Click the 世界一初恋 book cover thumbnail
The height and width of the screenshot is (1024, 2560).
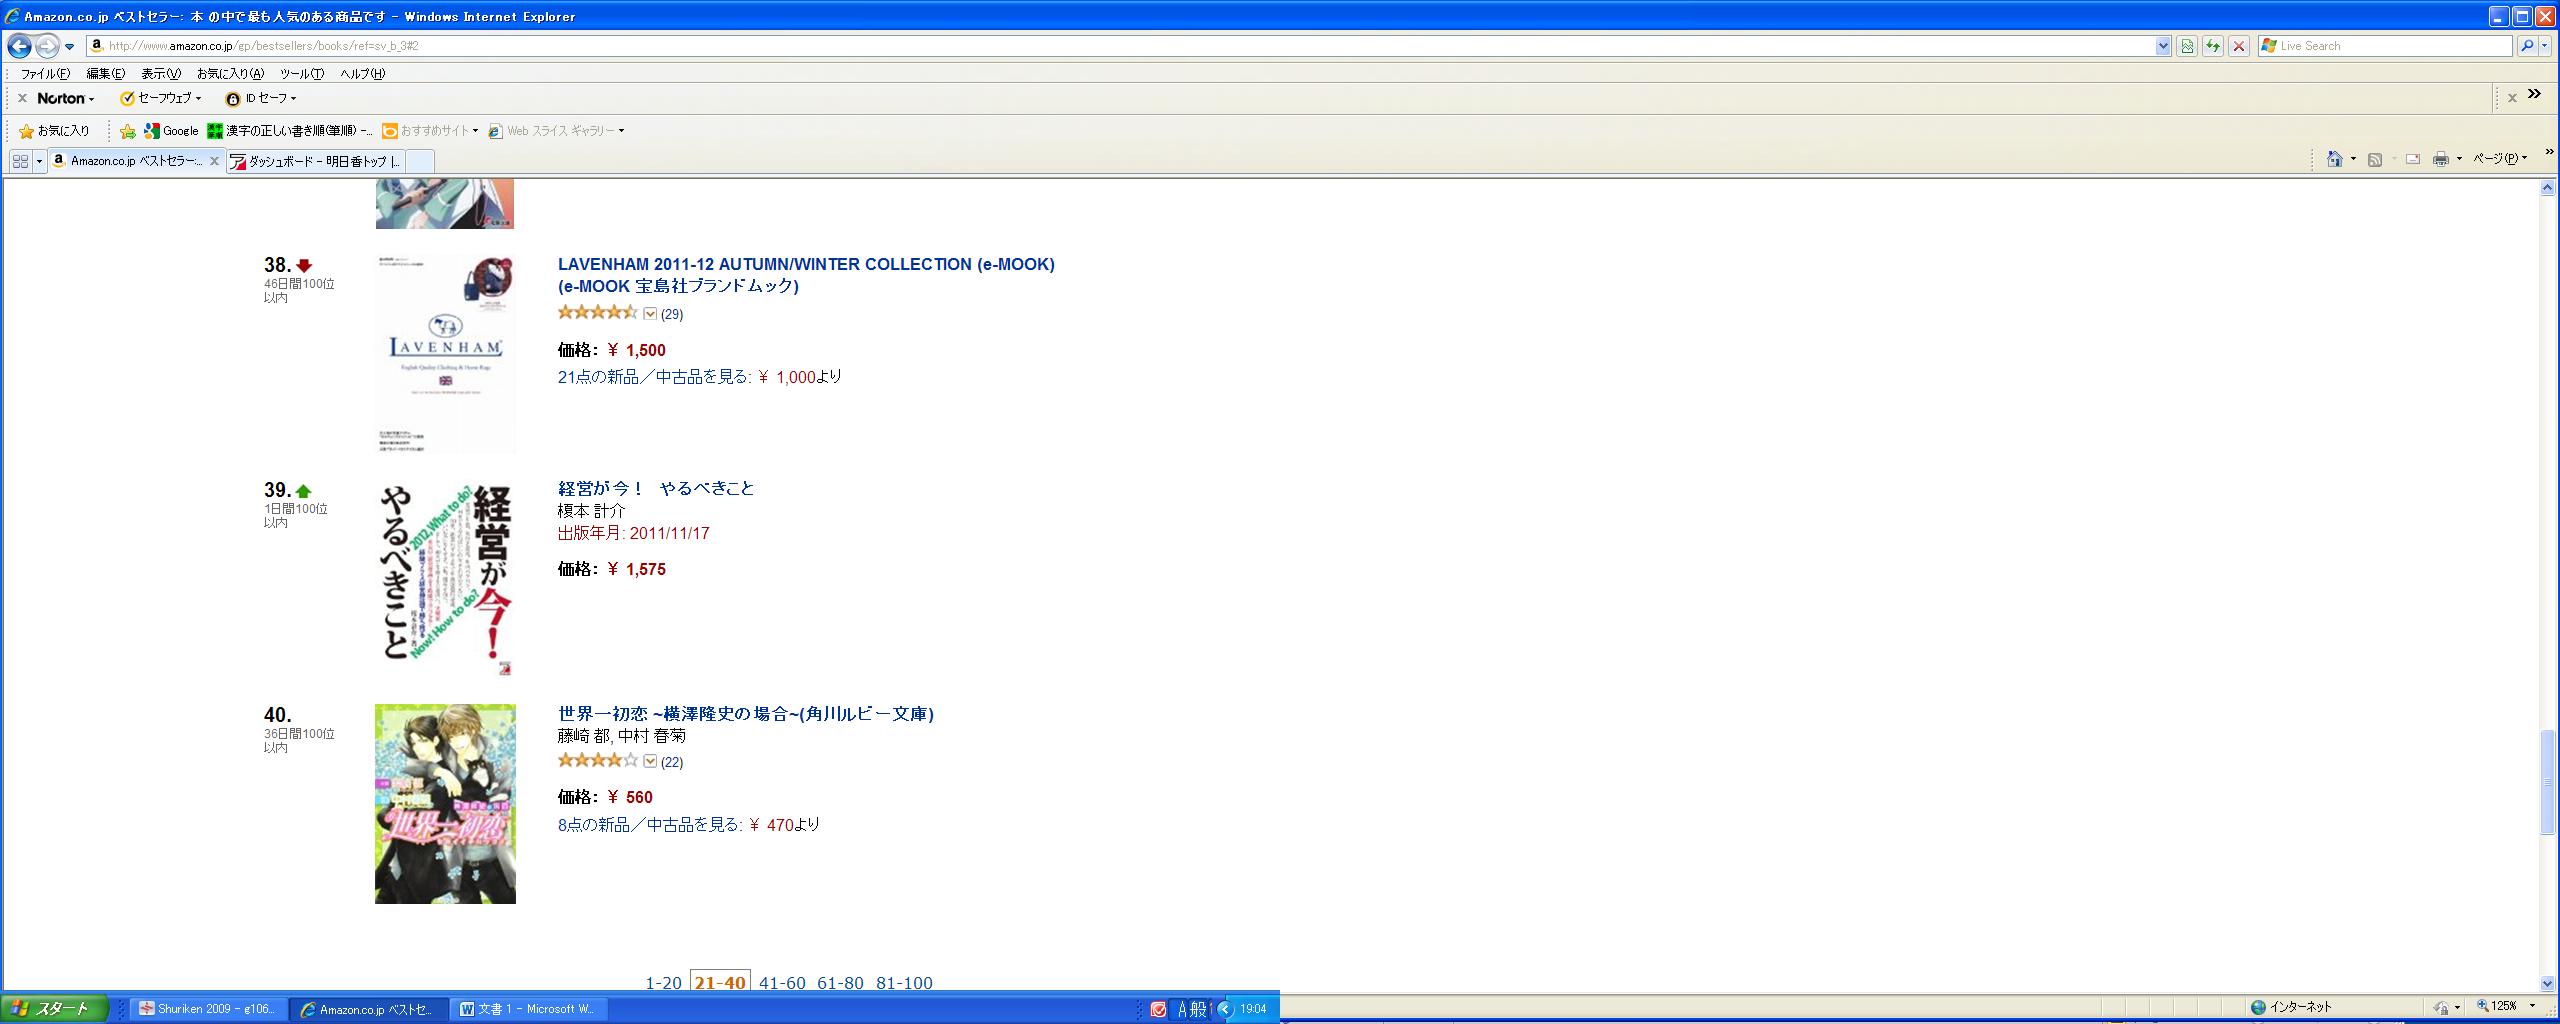[445, 803]
